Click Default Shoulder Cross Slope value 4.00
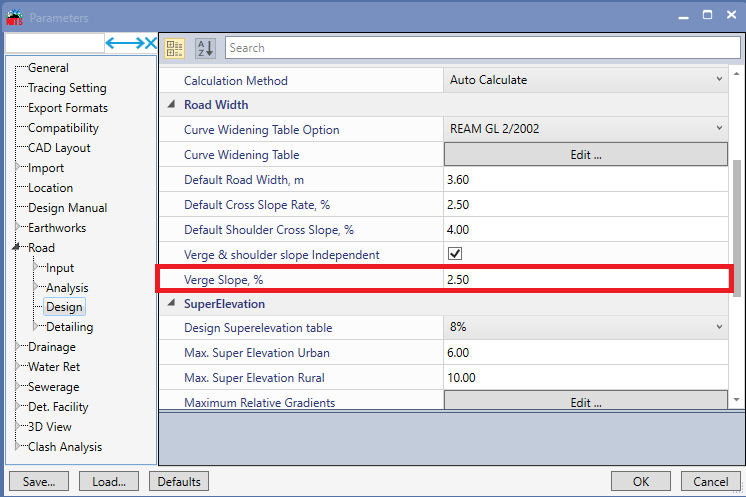Viewport: 746px width, 497px height. point(586,230)
